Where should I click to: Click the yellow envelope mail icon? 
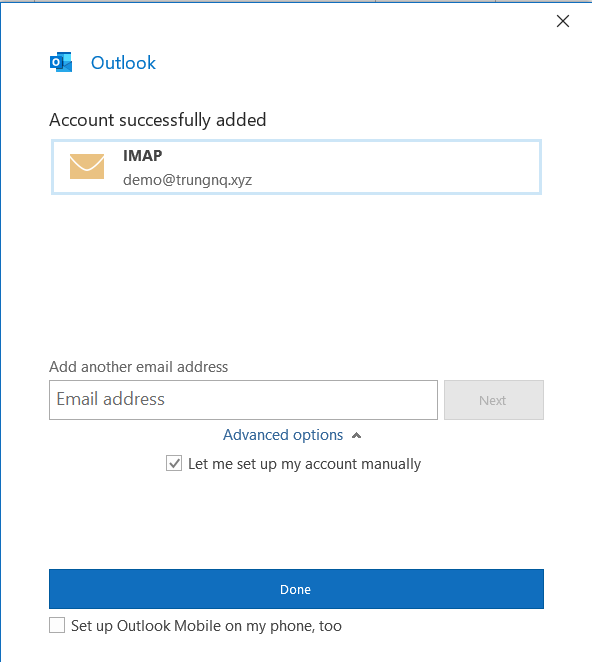[x=87, y=166]
